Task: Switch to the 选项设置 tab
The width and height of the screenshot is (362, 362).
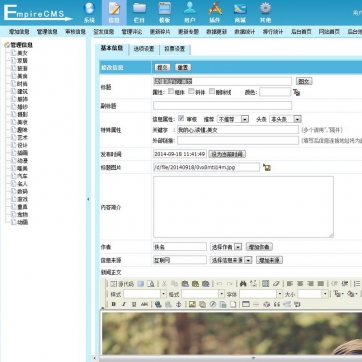Action: click(144, 49)
